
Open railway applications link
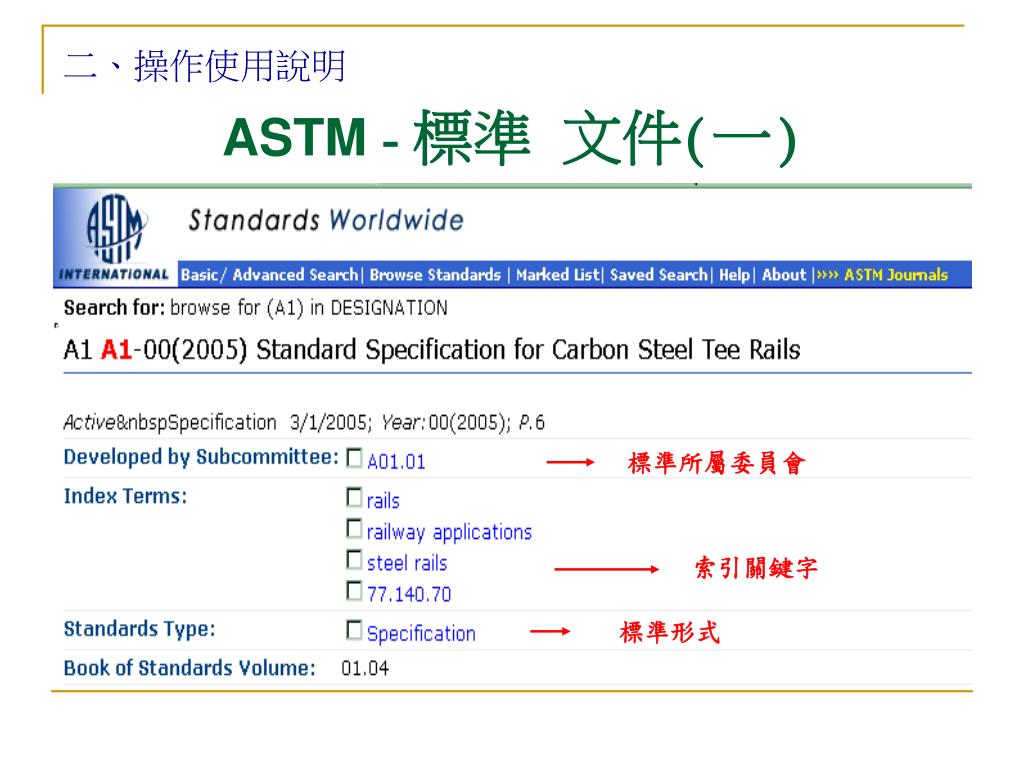pos(449,532)
